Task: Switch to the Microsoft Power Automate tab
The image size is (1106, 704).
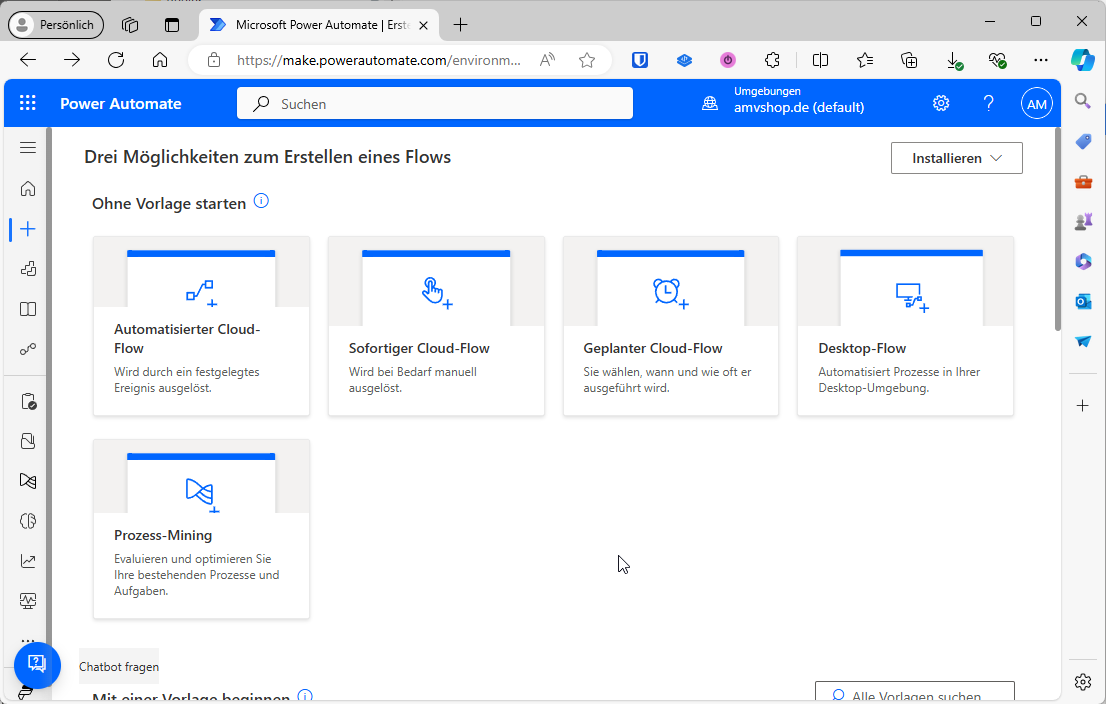Action: [310, 24]
